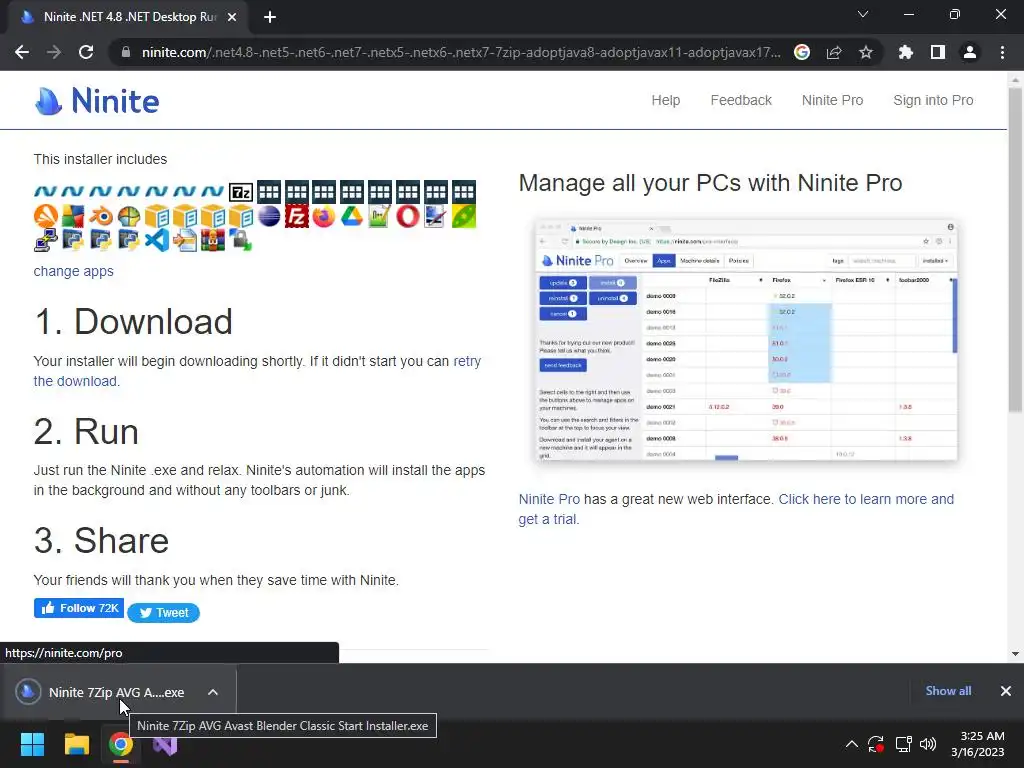The width and height of the screenshot is (1024, 768).
Task: Click the Firefox icon in installer list
Action: pos(324,216)
